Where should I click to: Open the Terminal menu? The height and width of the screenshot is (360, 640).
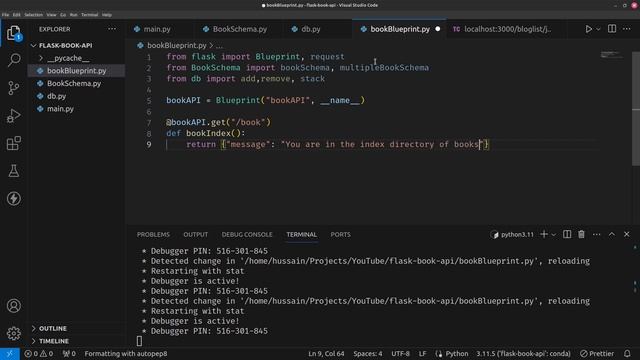tap(89, 15)
